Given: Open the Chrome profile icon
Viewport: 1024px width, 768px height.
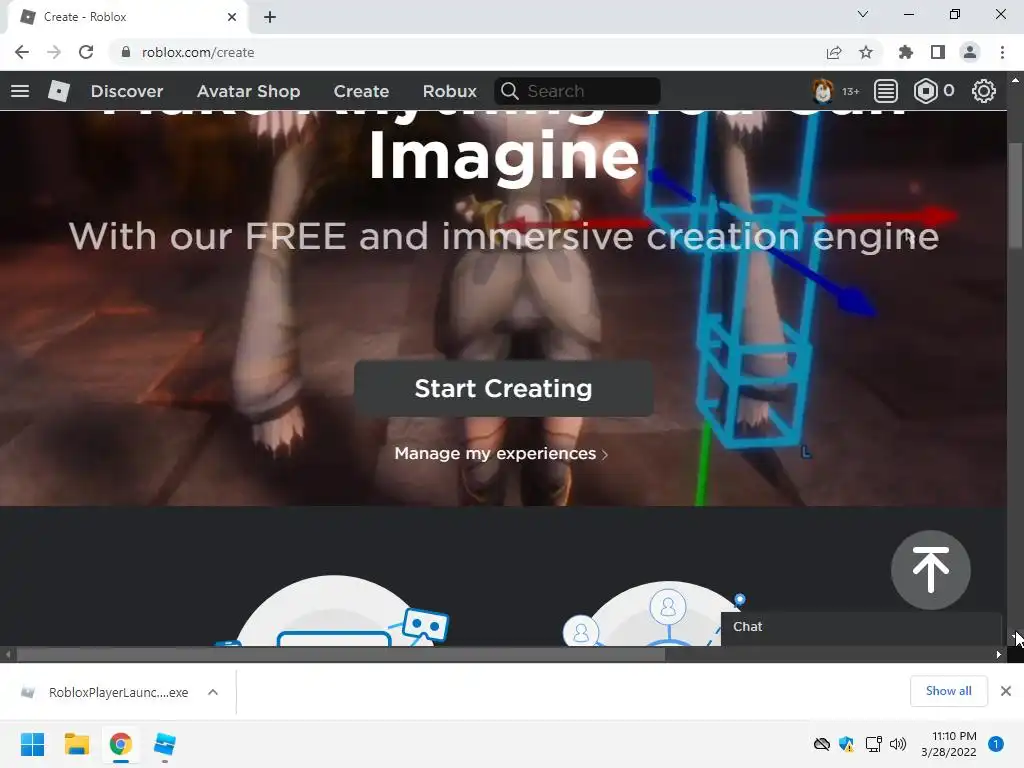Looking at the screenshot, I should tap(970, 52).
